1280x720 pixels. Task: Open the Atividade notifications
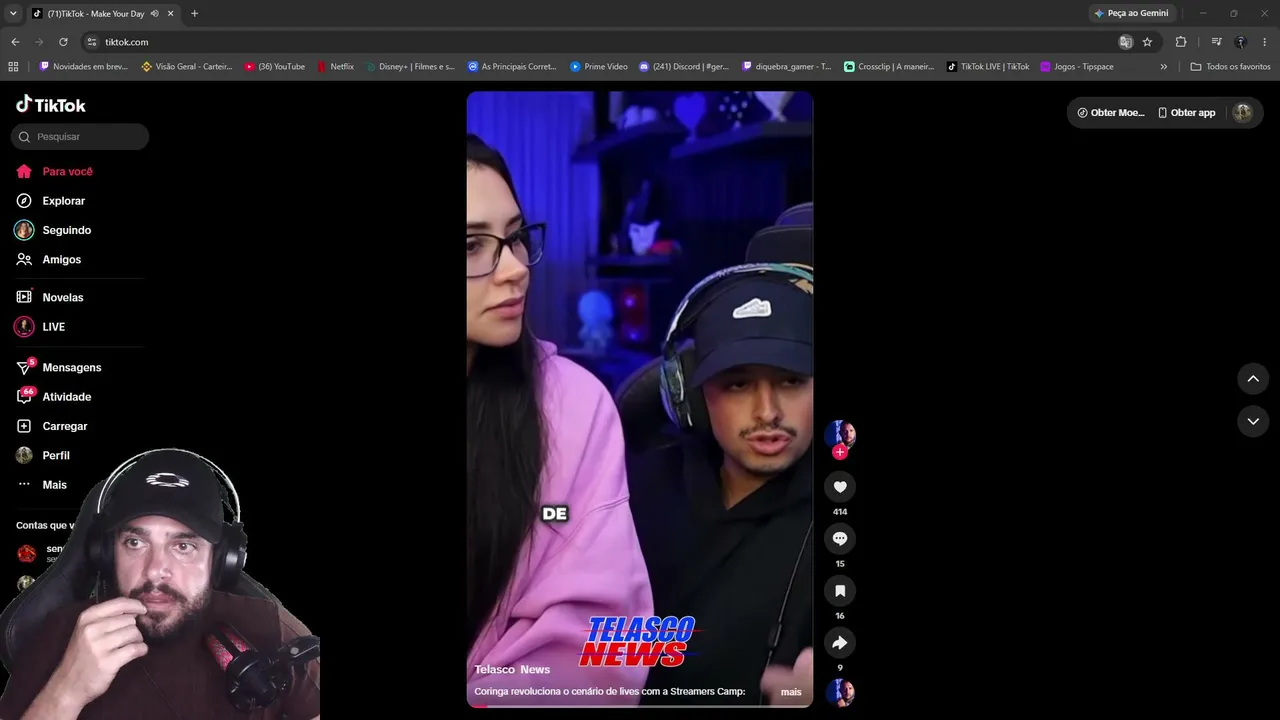pyautogui.click(x=54, y=397)
